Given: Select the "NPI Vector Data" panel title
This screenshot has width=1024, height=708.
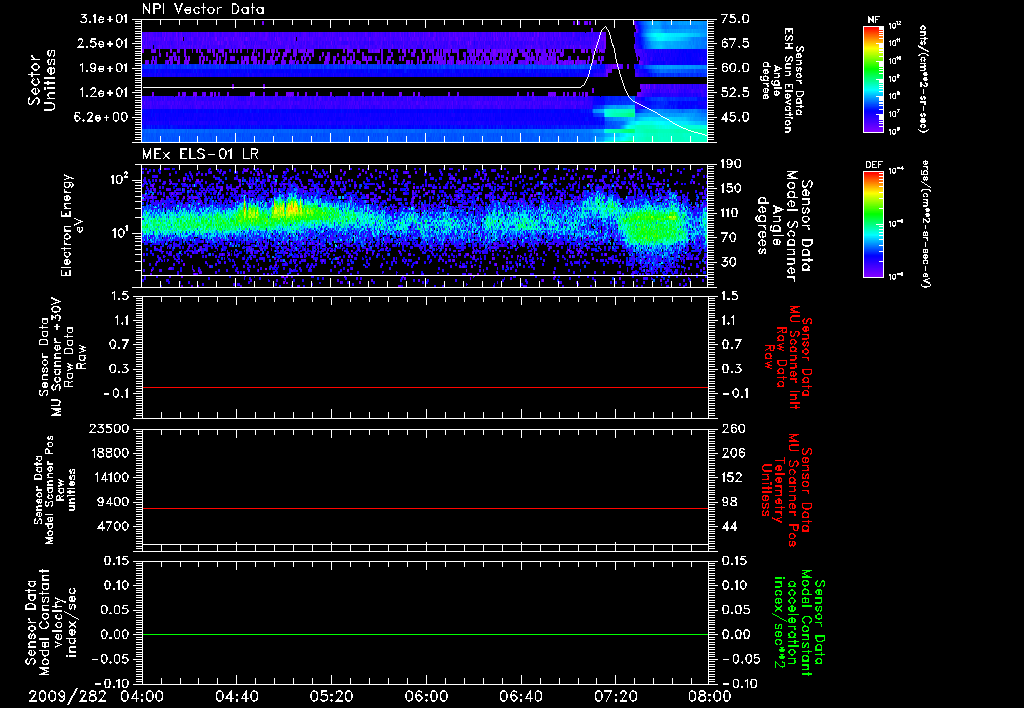Looking at the screenshot, I should [204, 9].
